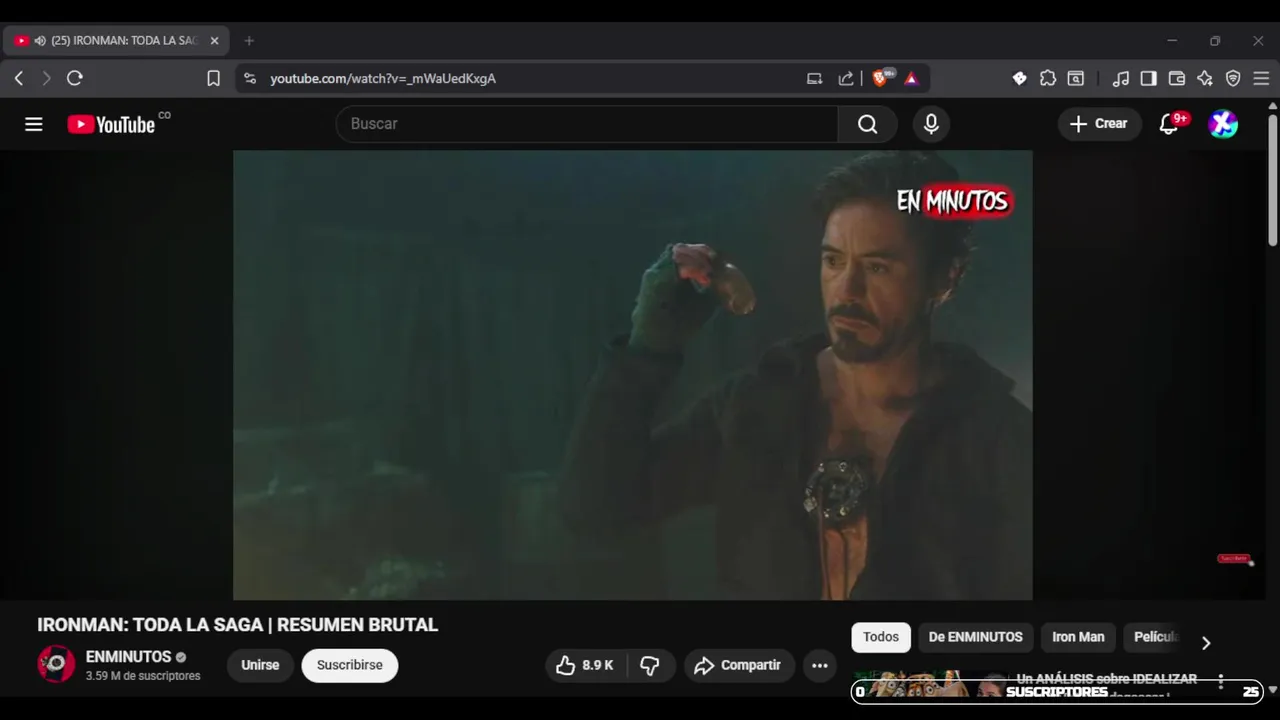Select the Películas filter chip
Viewport: 1280px width, 720px height.
pyautogui.click(x=1155, y=637)
